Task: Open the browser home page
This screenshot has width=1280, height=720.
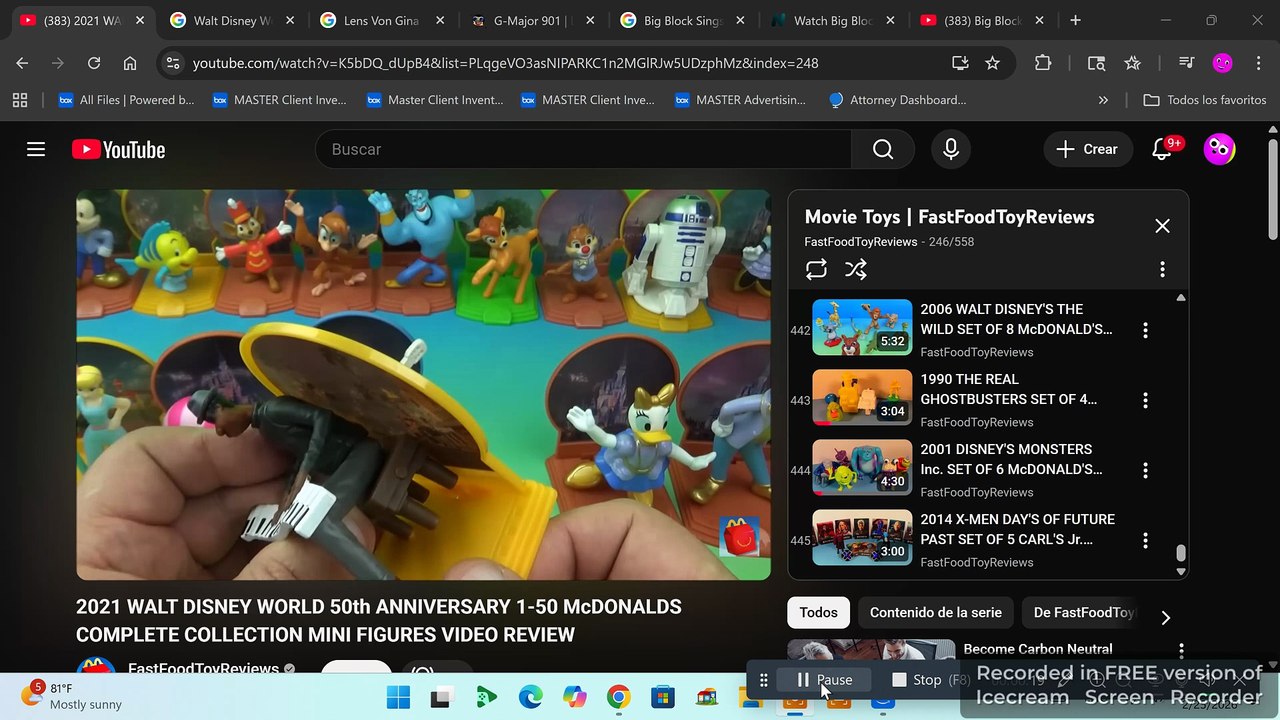Action: 130,63
